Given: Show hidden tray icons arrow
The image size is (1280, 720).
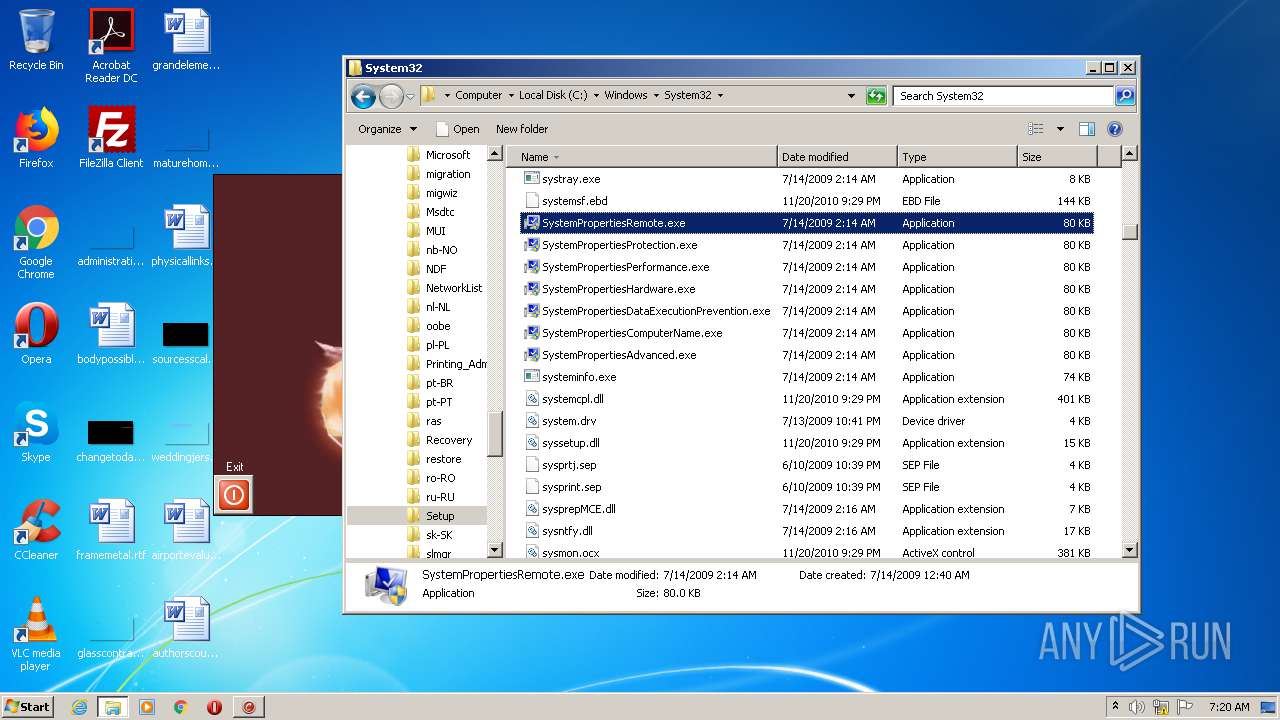Looking at the screenshot, I should click(1116, 706).
